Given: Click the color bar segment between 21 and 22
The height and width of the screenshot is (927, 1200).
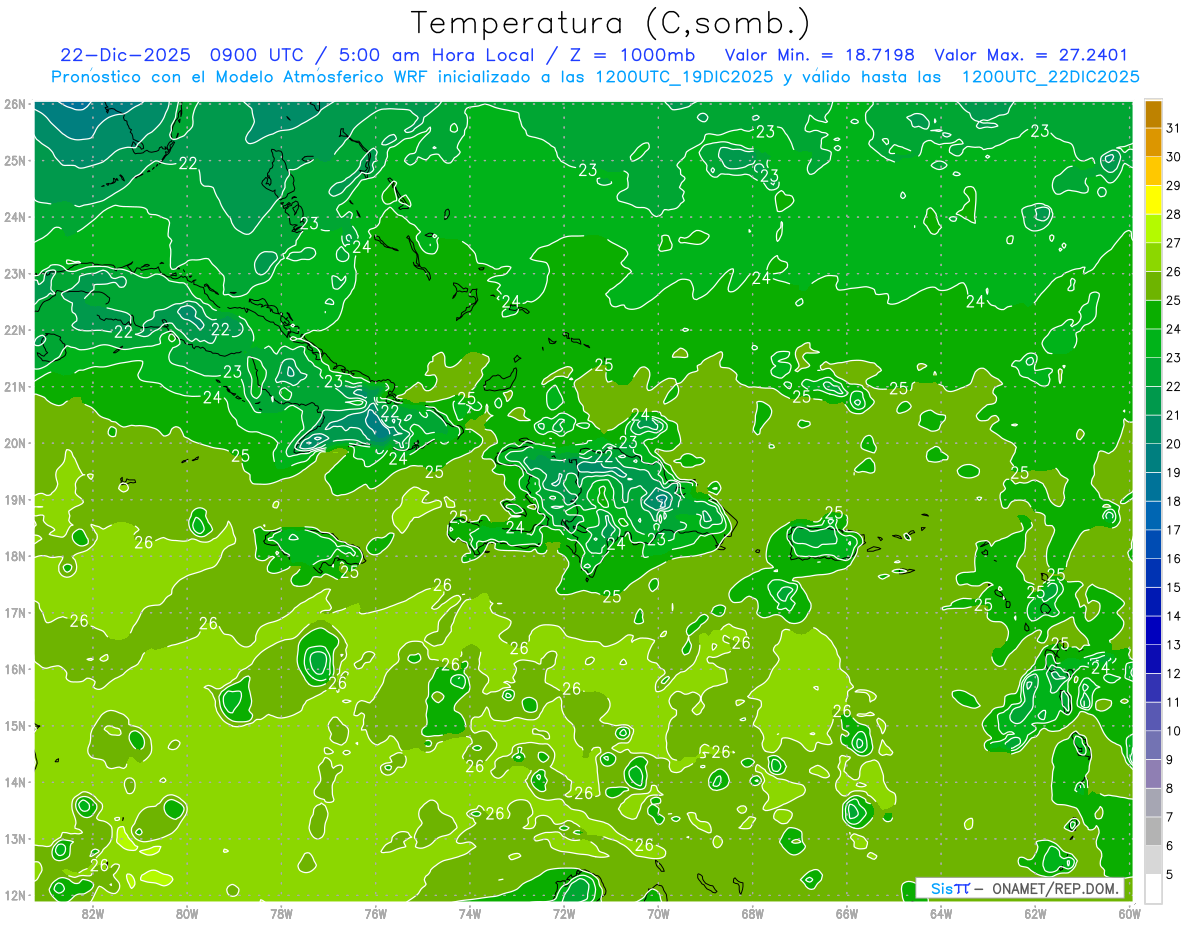Looking at the screenshot, I should point(1153,401).
